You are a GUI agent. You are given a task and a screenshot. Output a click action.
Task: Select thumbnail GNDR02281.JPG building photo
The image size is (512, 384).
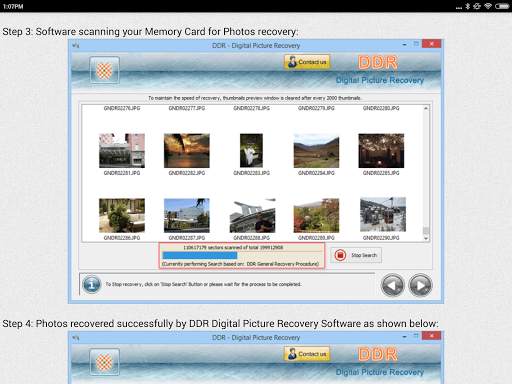point(122,151)
